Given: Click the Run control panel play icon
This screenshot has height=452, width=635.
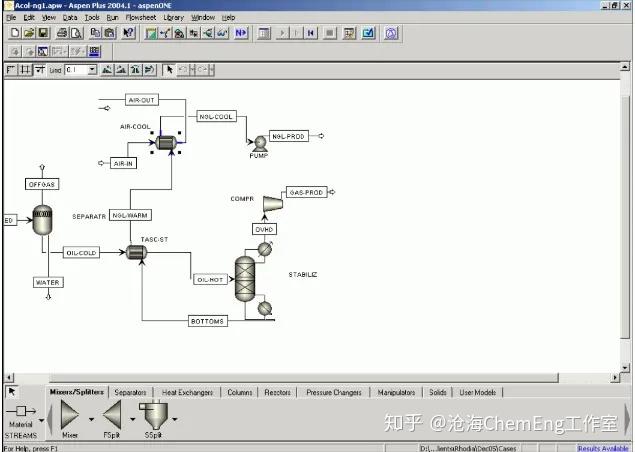Looking at the screenshot, I should point(282,33).
